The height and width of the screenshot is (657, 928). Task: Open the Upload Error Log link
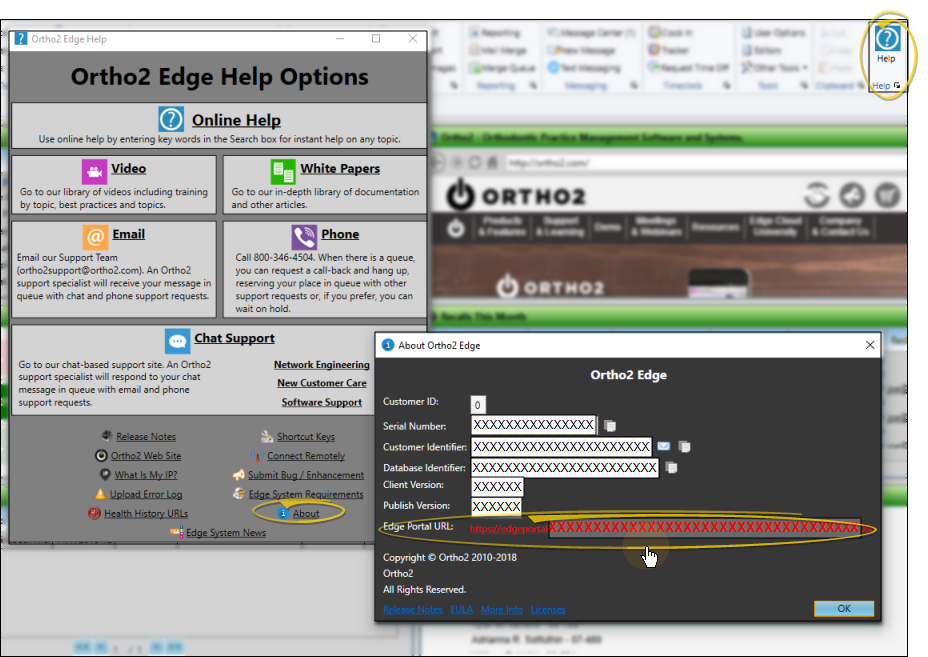point(146,494)
